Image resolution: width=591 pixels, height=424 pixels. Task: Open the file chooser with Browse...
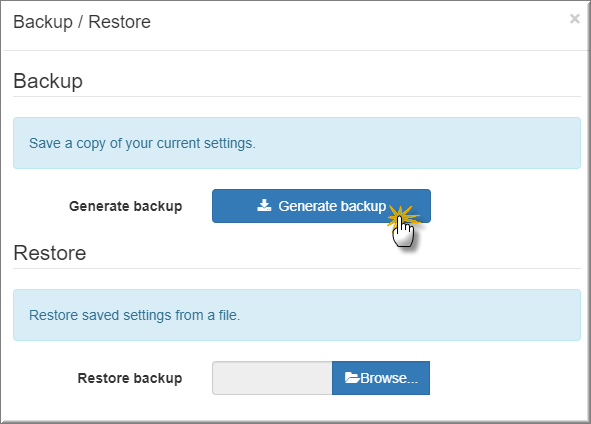tap(381, 378)
